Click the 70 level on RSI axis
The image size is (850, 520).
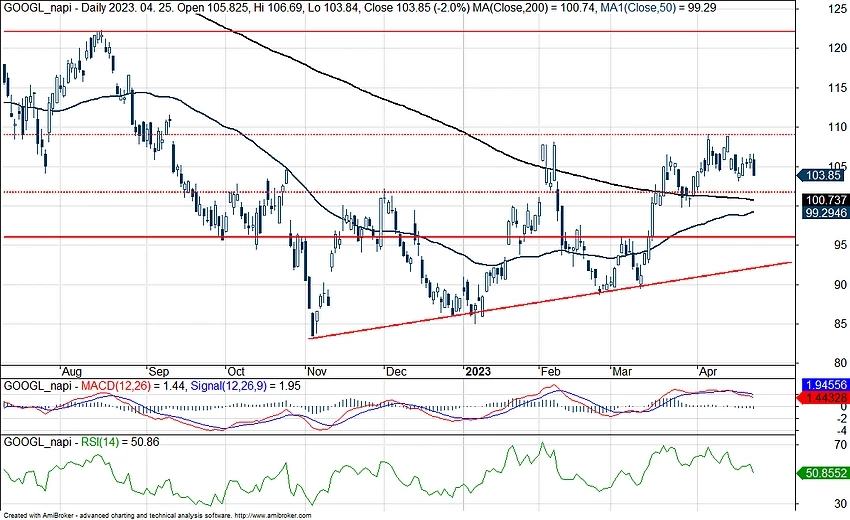840,445
